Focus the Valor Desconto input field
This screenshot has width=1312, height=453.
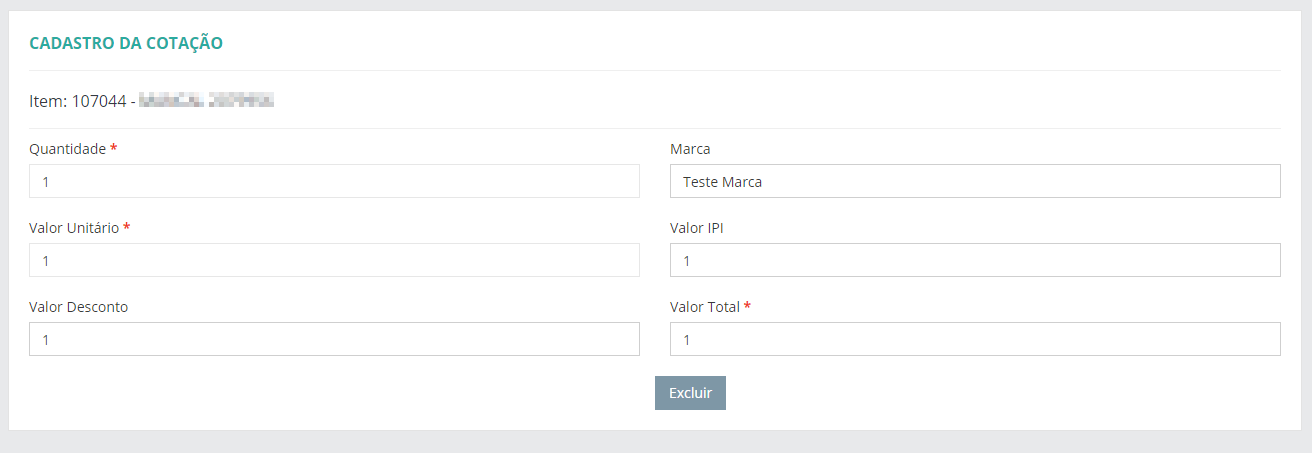(334, 339)
